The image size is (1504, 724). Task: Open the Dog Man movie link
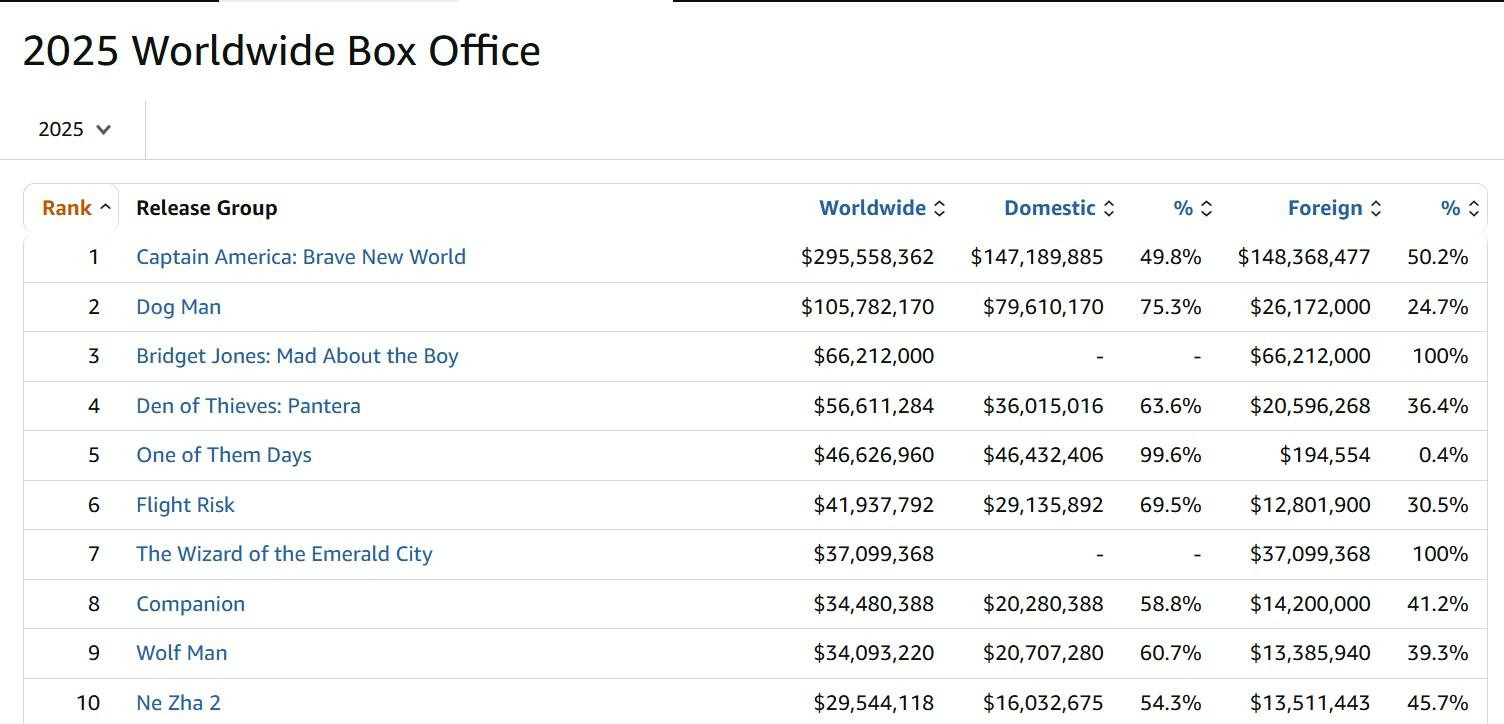coord(178,307)
